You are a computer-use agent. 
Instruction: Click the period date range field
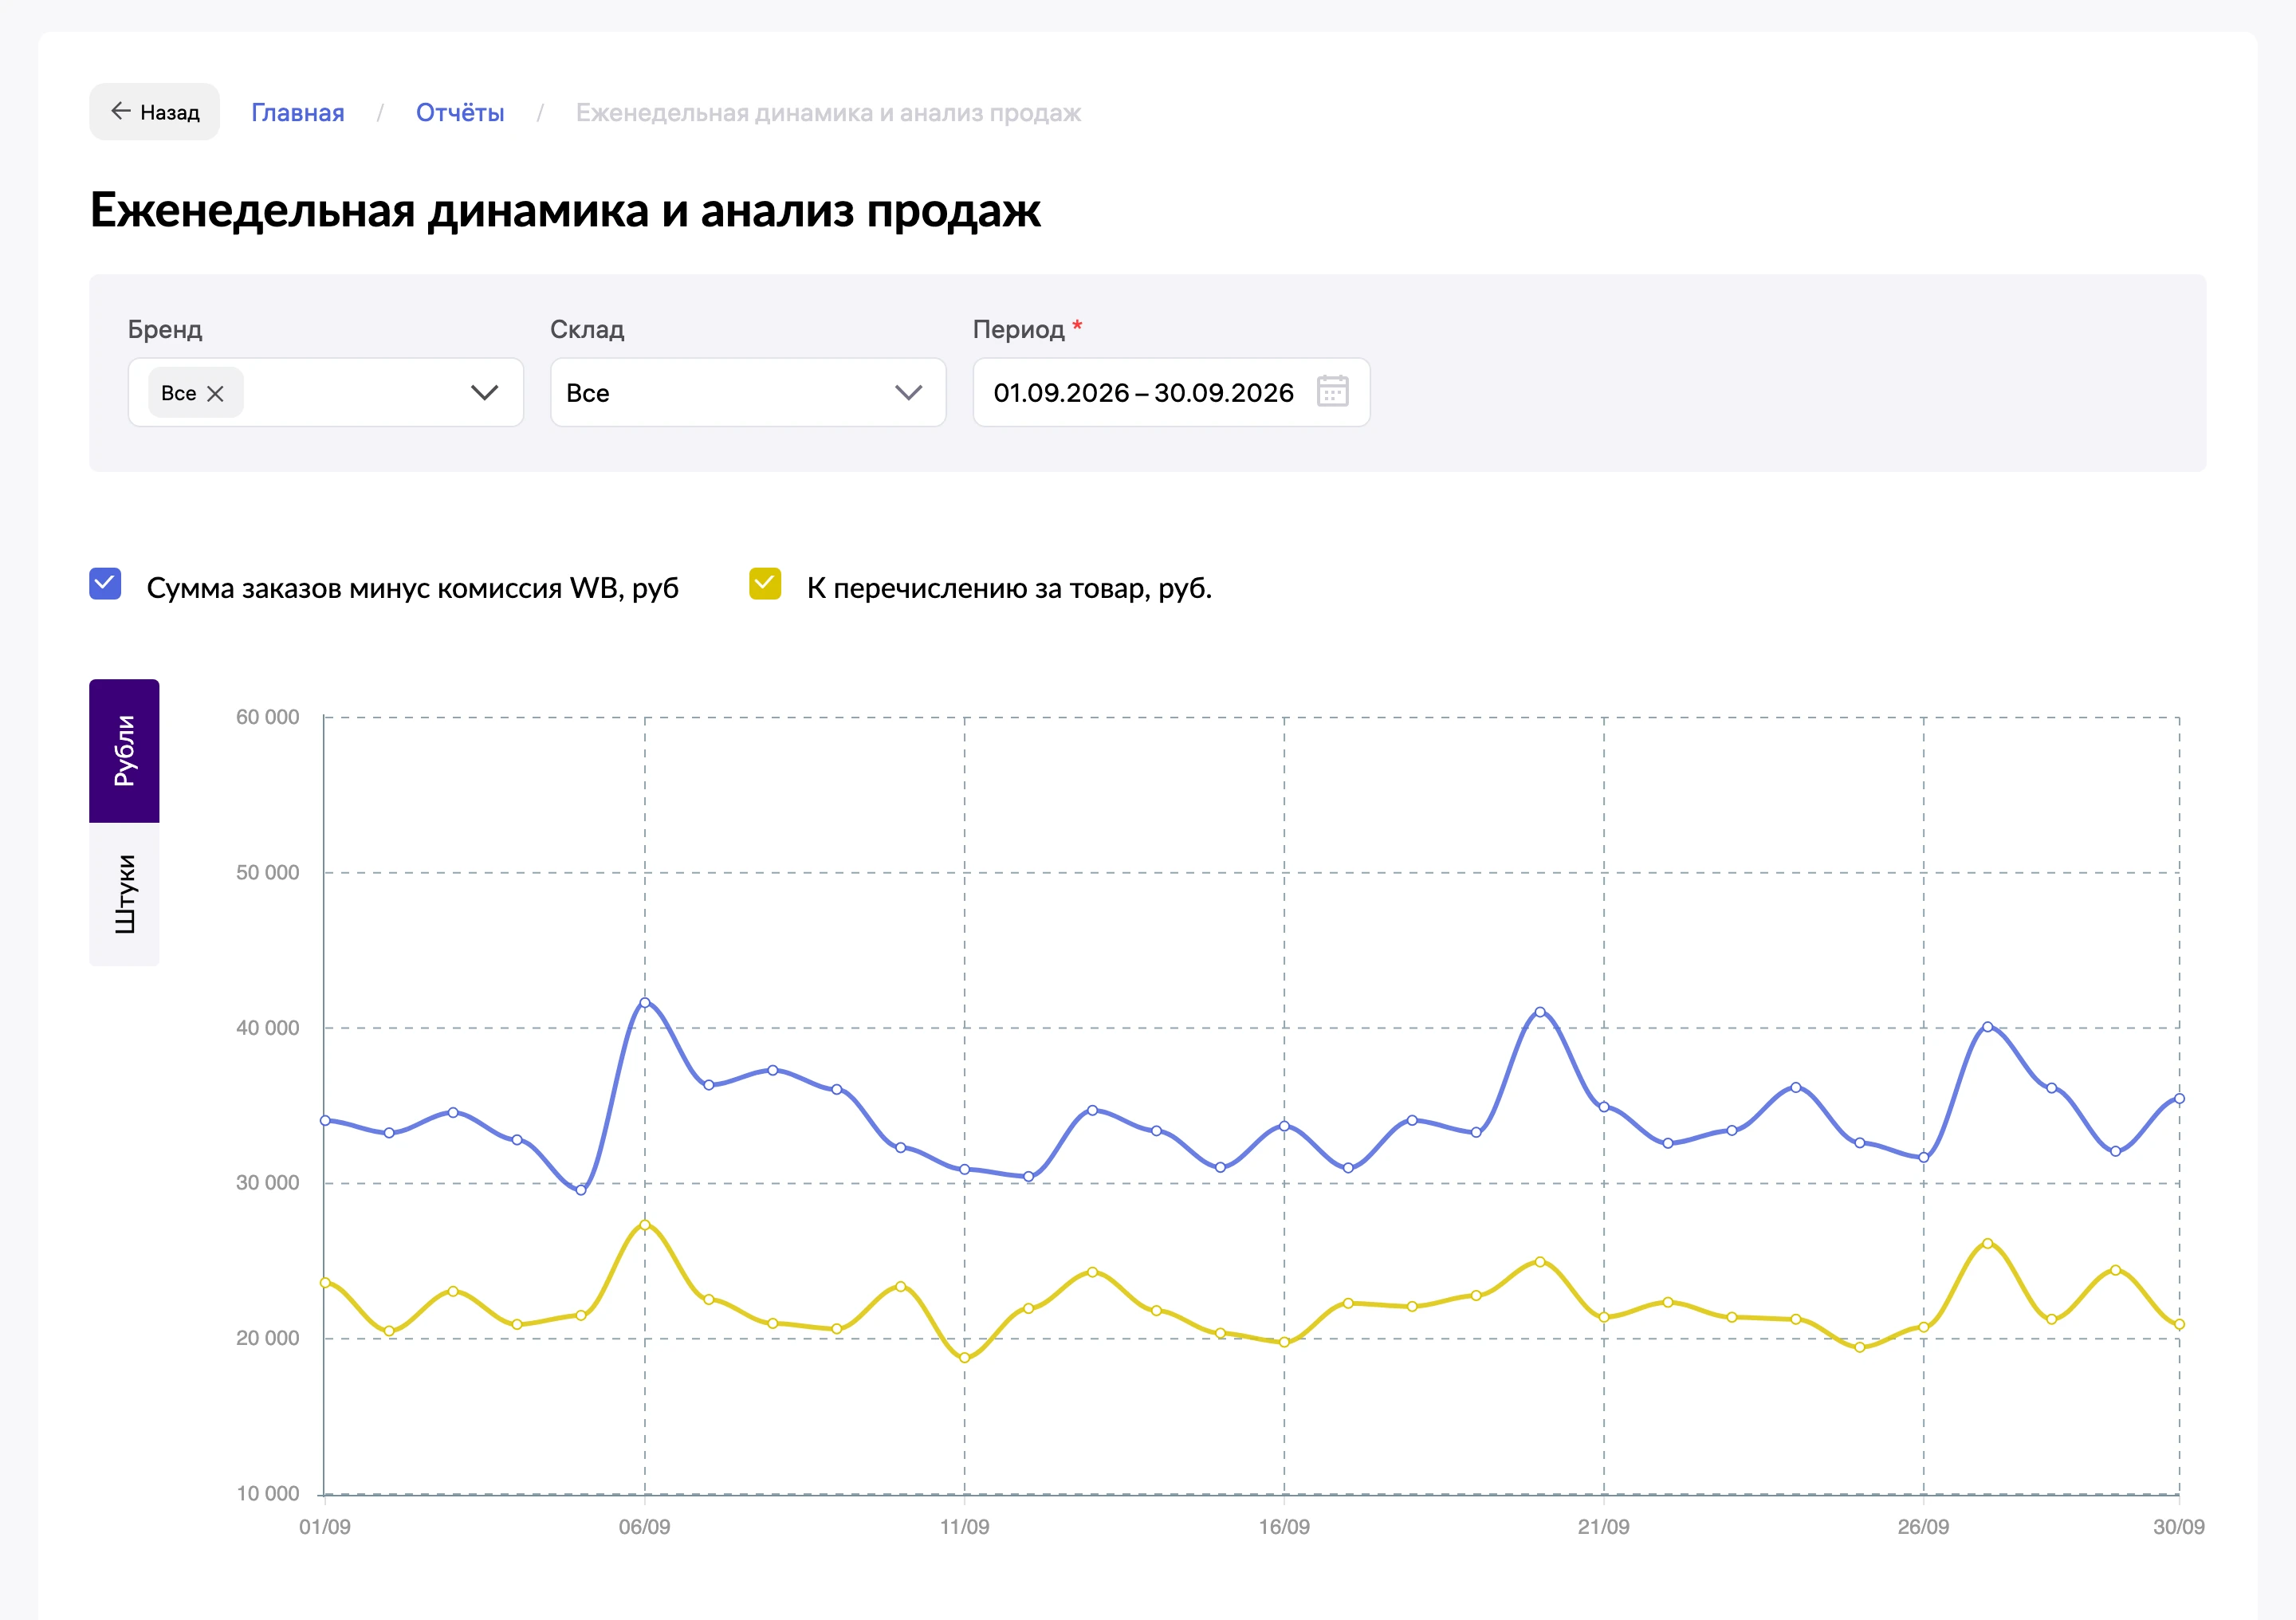[x=1171, y=392]
